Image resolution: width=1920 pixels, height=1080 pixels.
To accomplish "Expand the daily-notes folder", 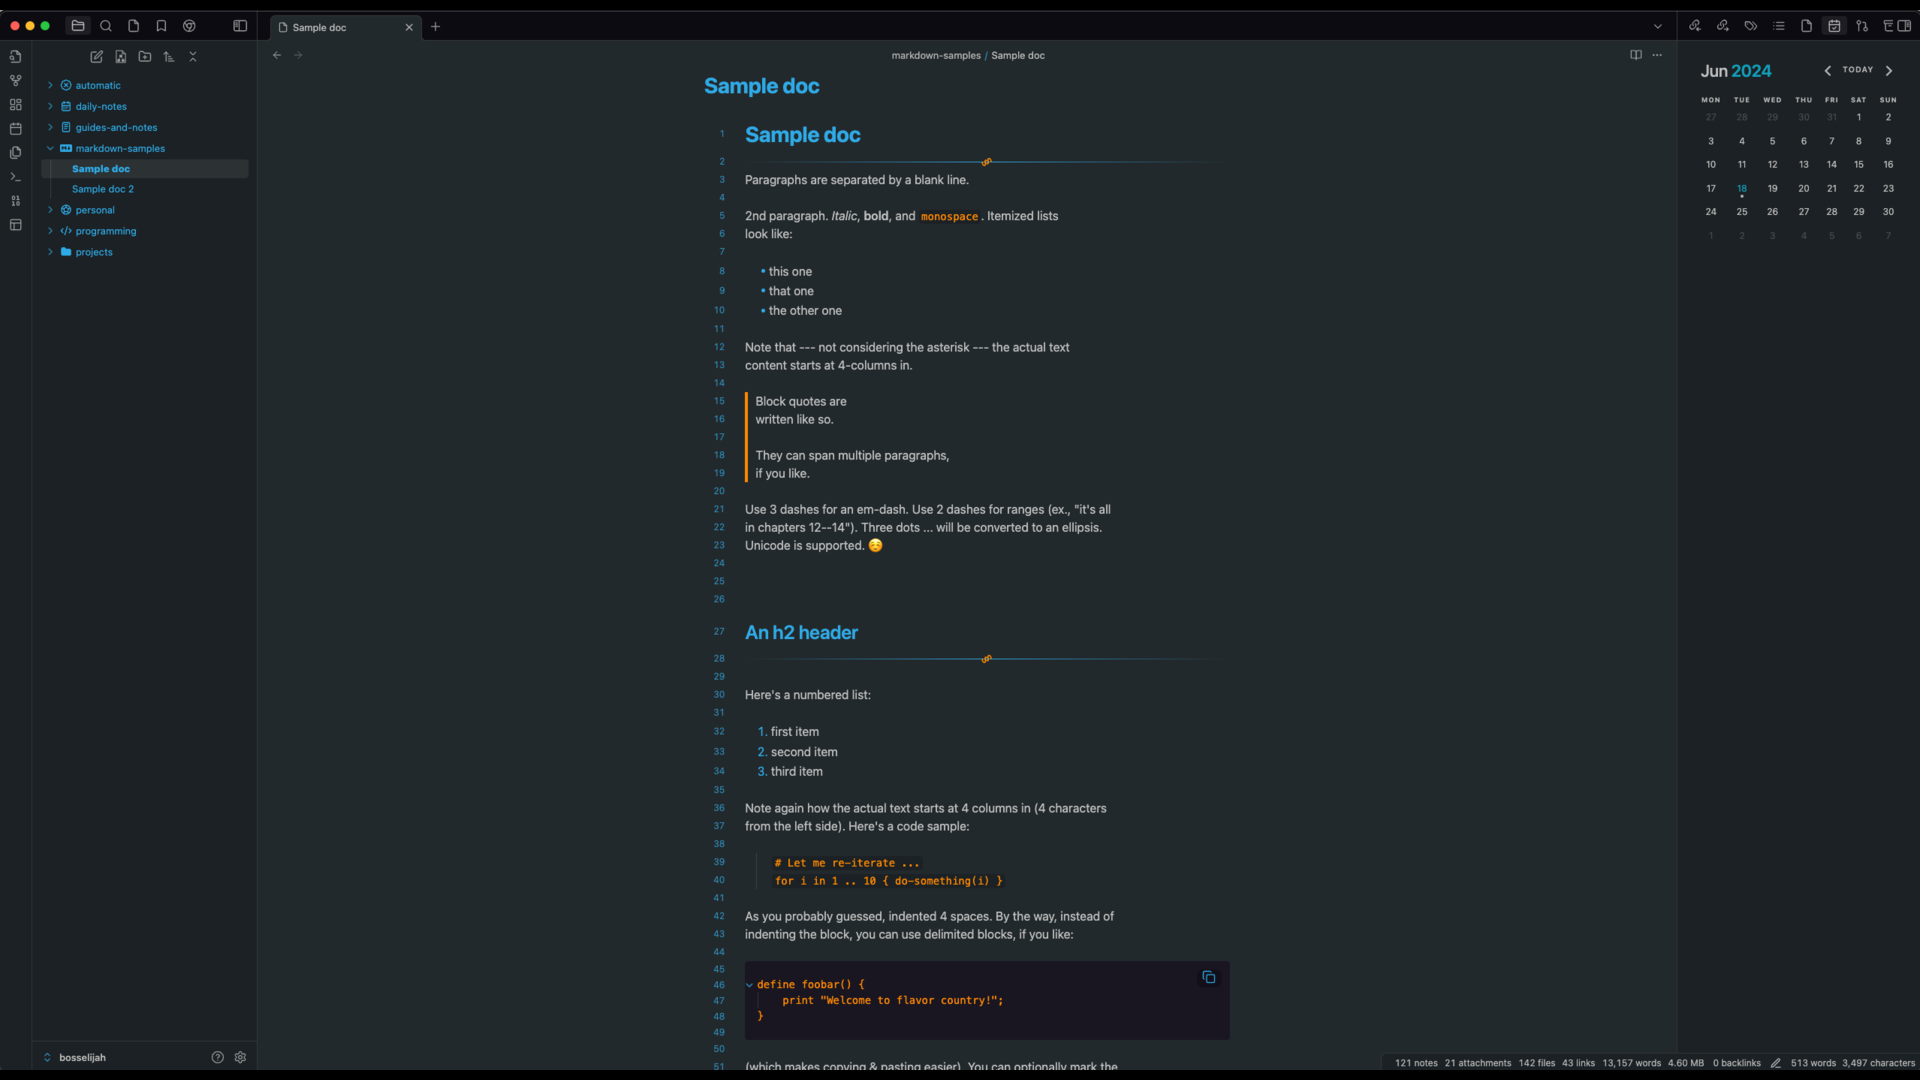I will (50, 106).
